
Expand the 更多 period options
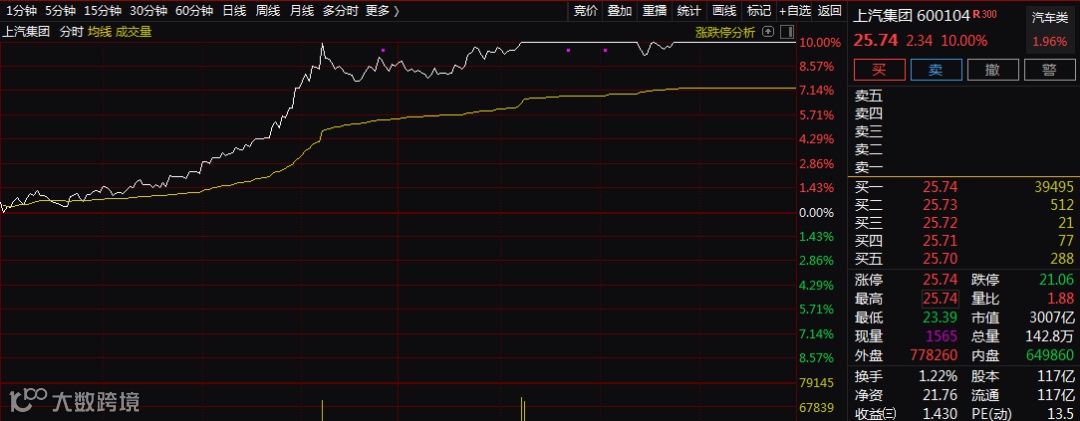(x=382, y=10)
